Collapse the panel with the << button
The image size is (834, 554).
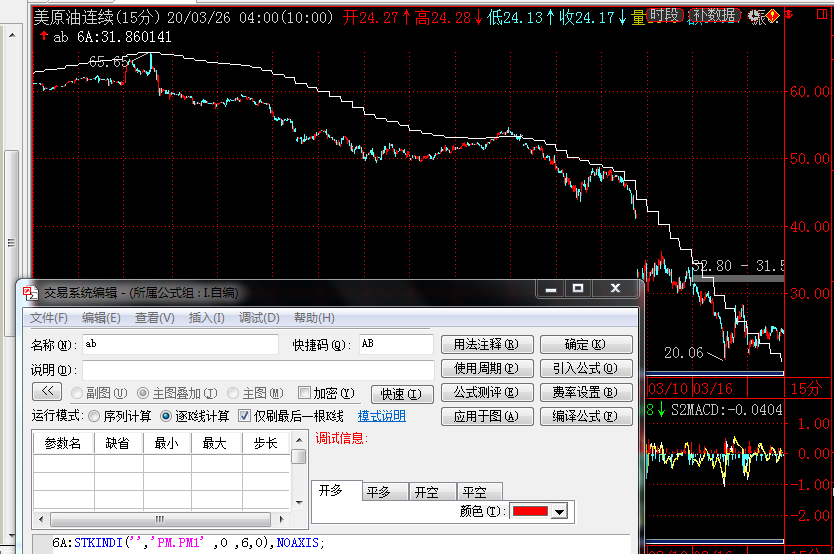(48, 392)
